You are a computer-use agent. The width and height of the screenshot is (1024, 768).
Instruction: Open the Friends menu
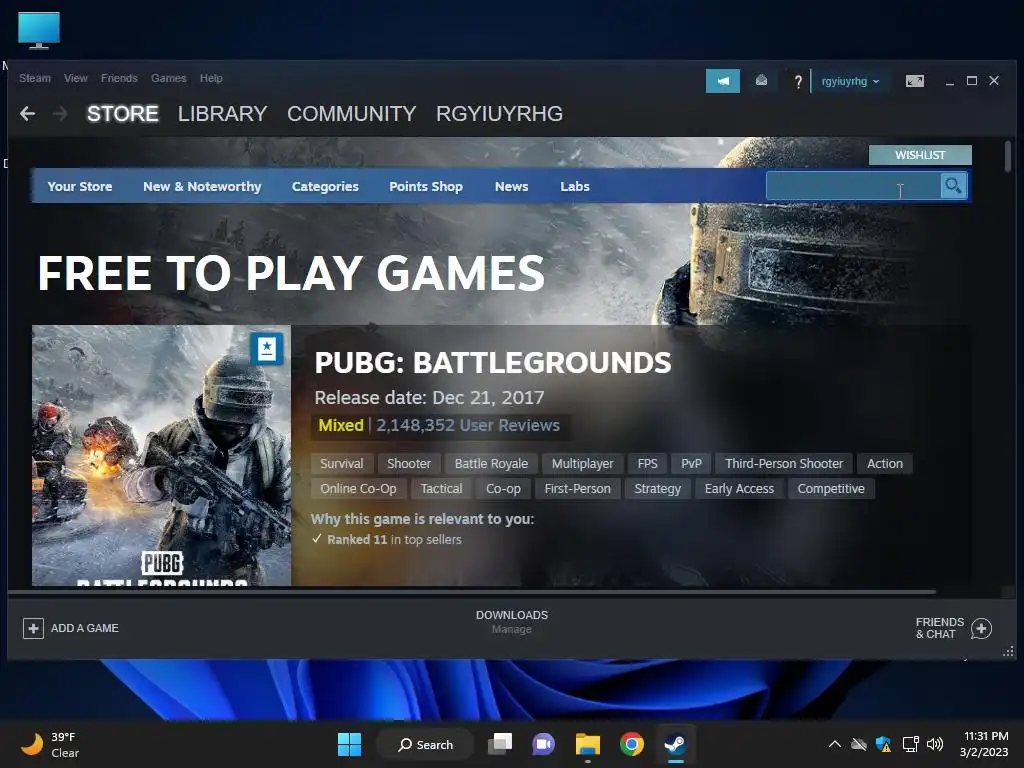coord(119,78)
